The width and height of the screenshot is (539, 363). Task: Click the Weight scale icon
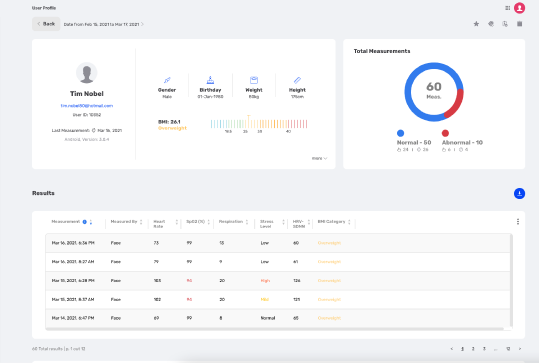pos(254,80)
